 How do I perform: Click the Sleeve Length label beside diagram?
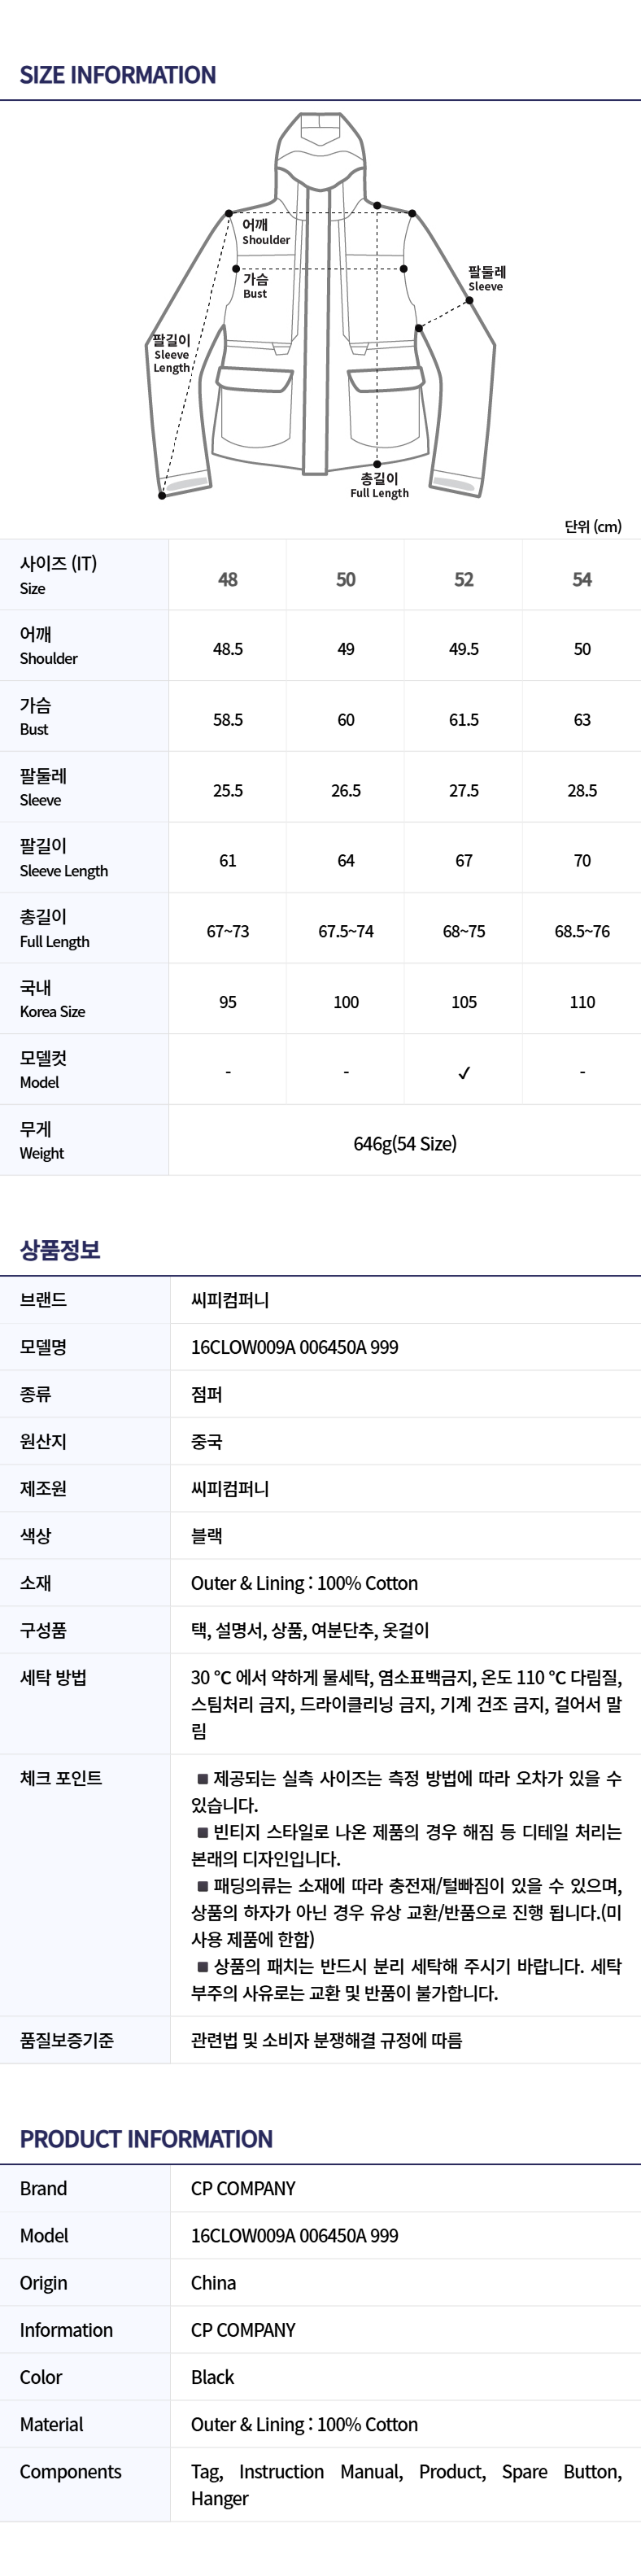tap(171, 354)
